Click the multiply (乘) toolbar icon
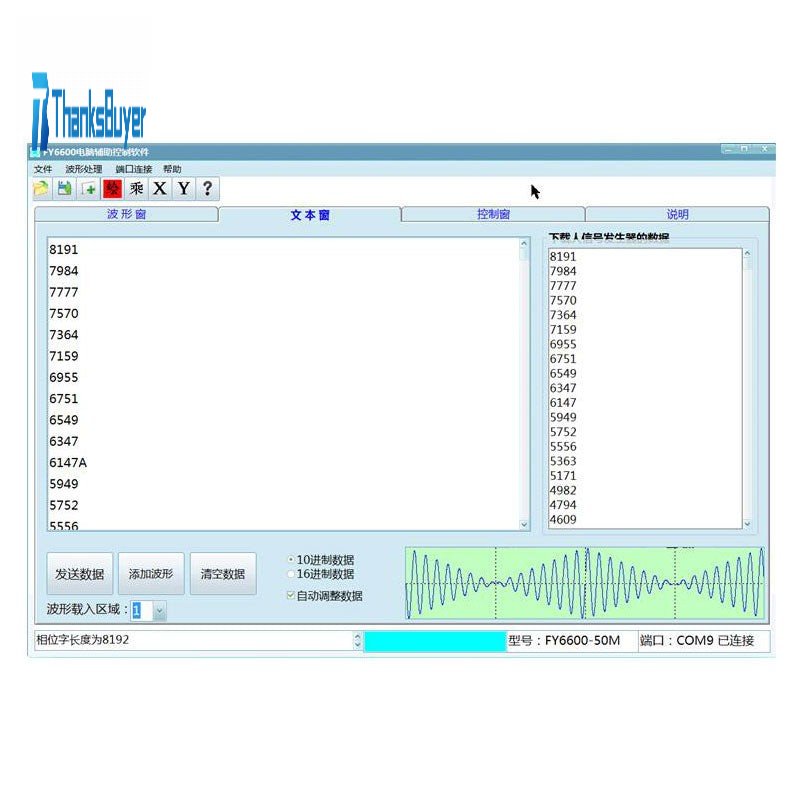The width and height of the screenshot is (800, 800). click(x=137, y=189)
